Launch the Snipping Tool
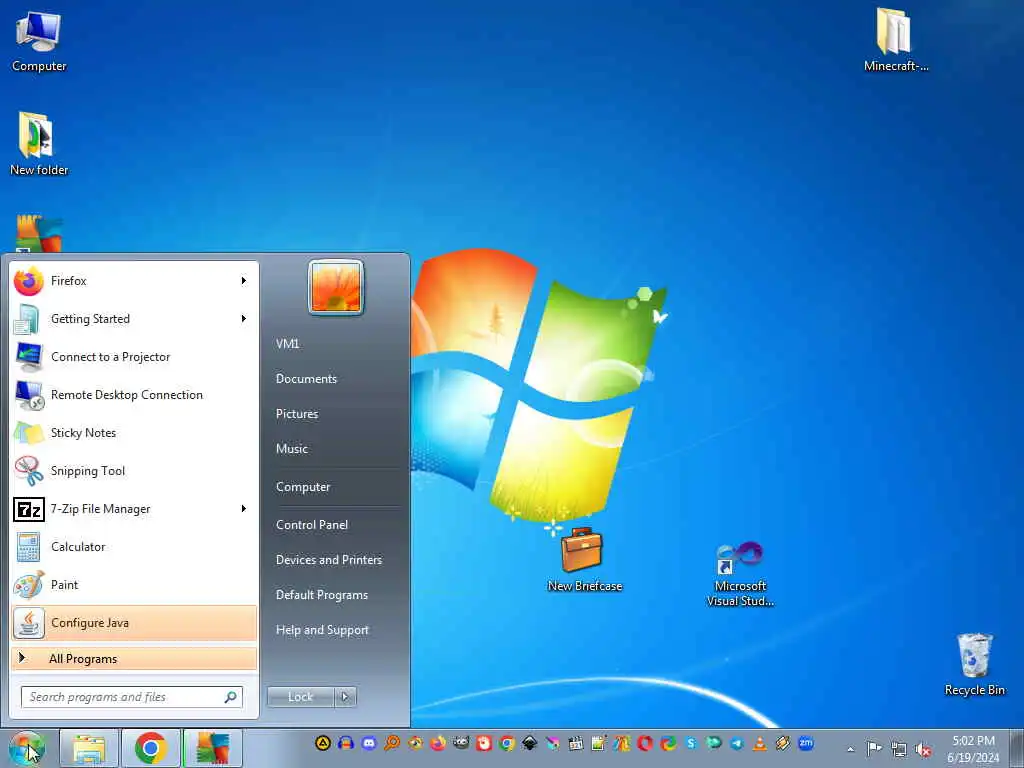 134,471
